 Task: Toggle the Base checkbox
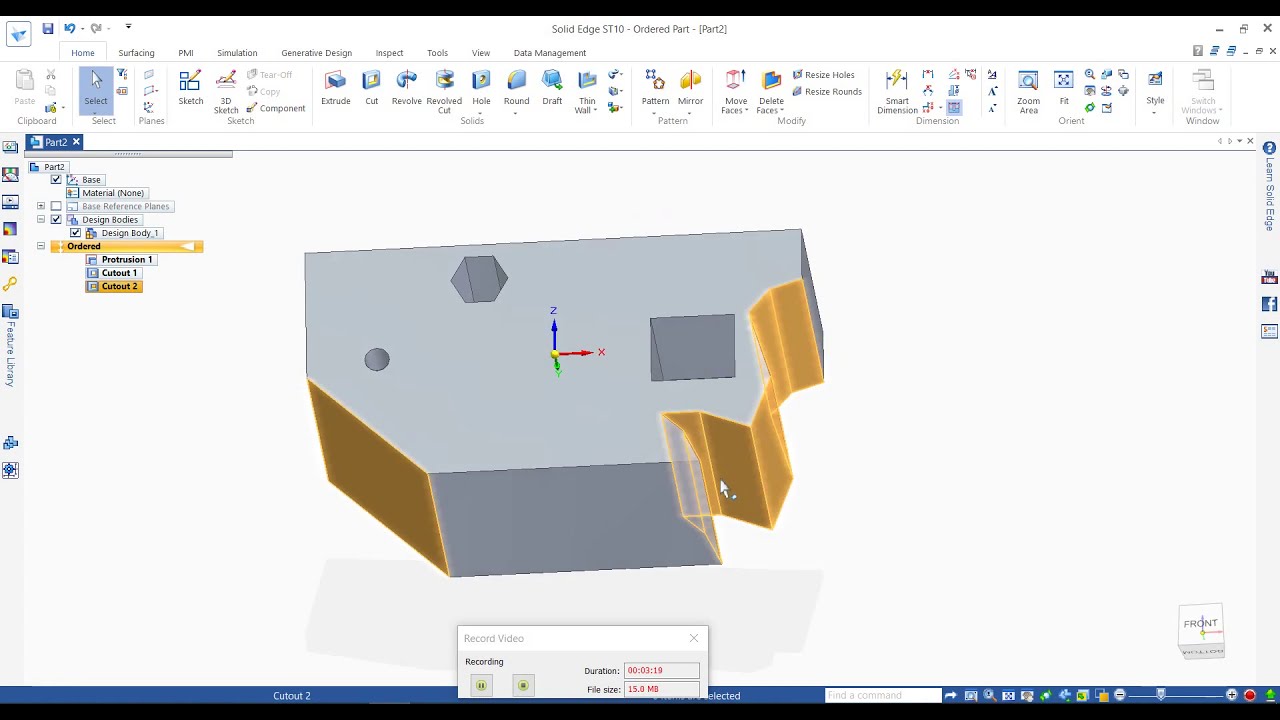click(x=56, y=180)
